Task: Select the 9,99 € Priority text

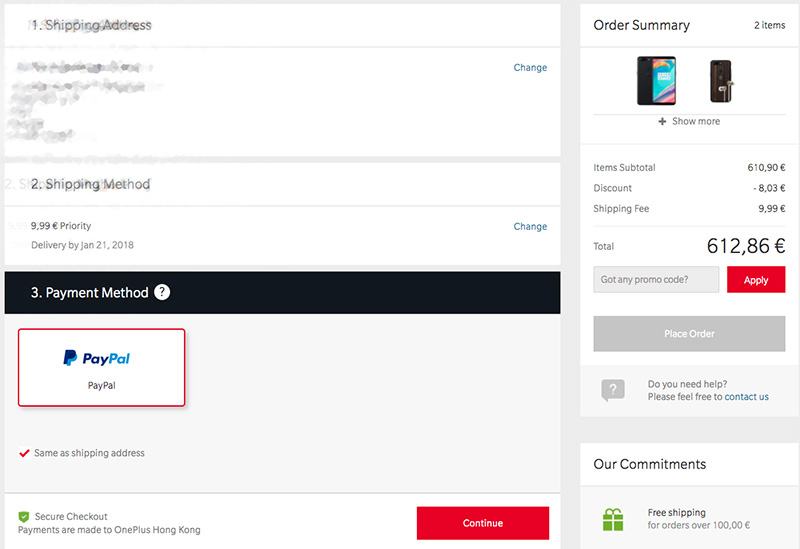Action: click(x=61, y=226)
